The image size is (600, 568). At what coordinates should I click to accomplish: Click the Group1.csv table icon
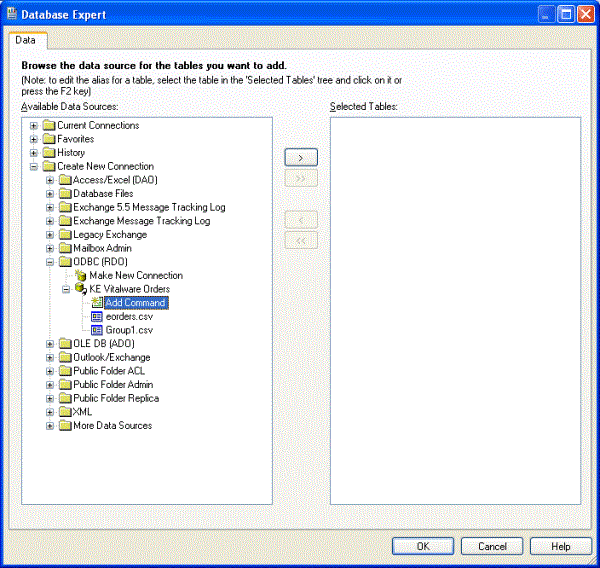coord(97,330)
